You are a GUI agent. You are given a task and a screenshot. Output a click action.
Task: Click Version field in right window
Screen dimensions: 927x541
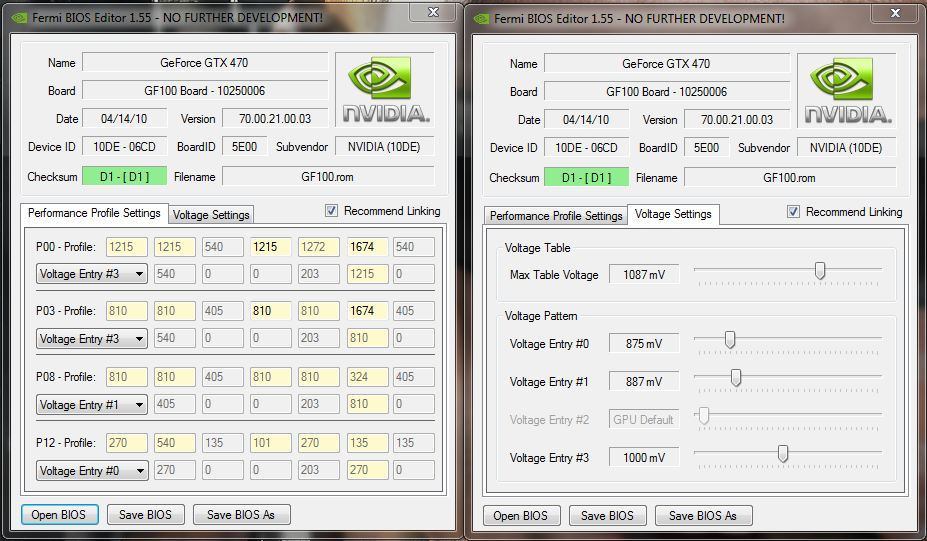click(x=737, y=119)
